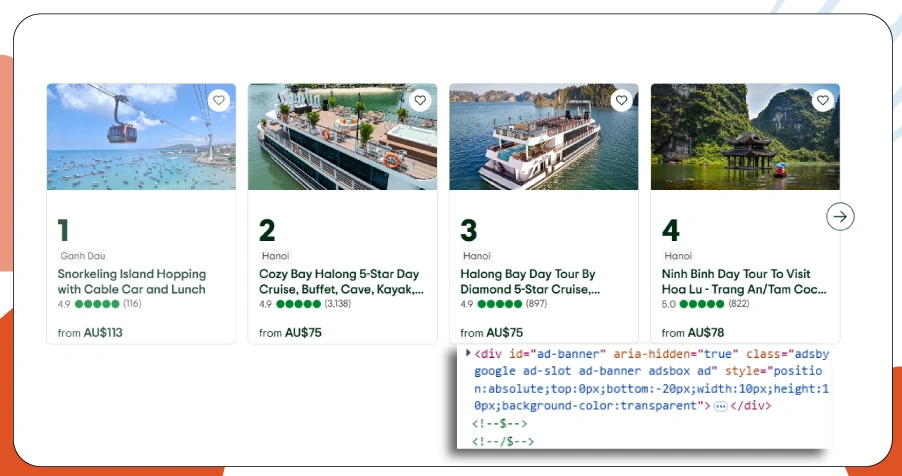The image size is (902, 476).
Task: Heart the Halong Bay Diamond cruise tour
Action: coord(621,101)
